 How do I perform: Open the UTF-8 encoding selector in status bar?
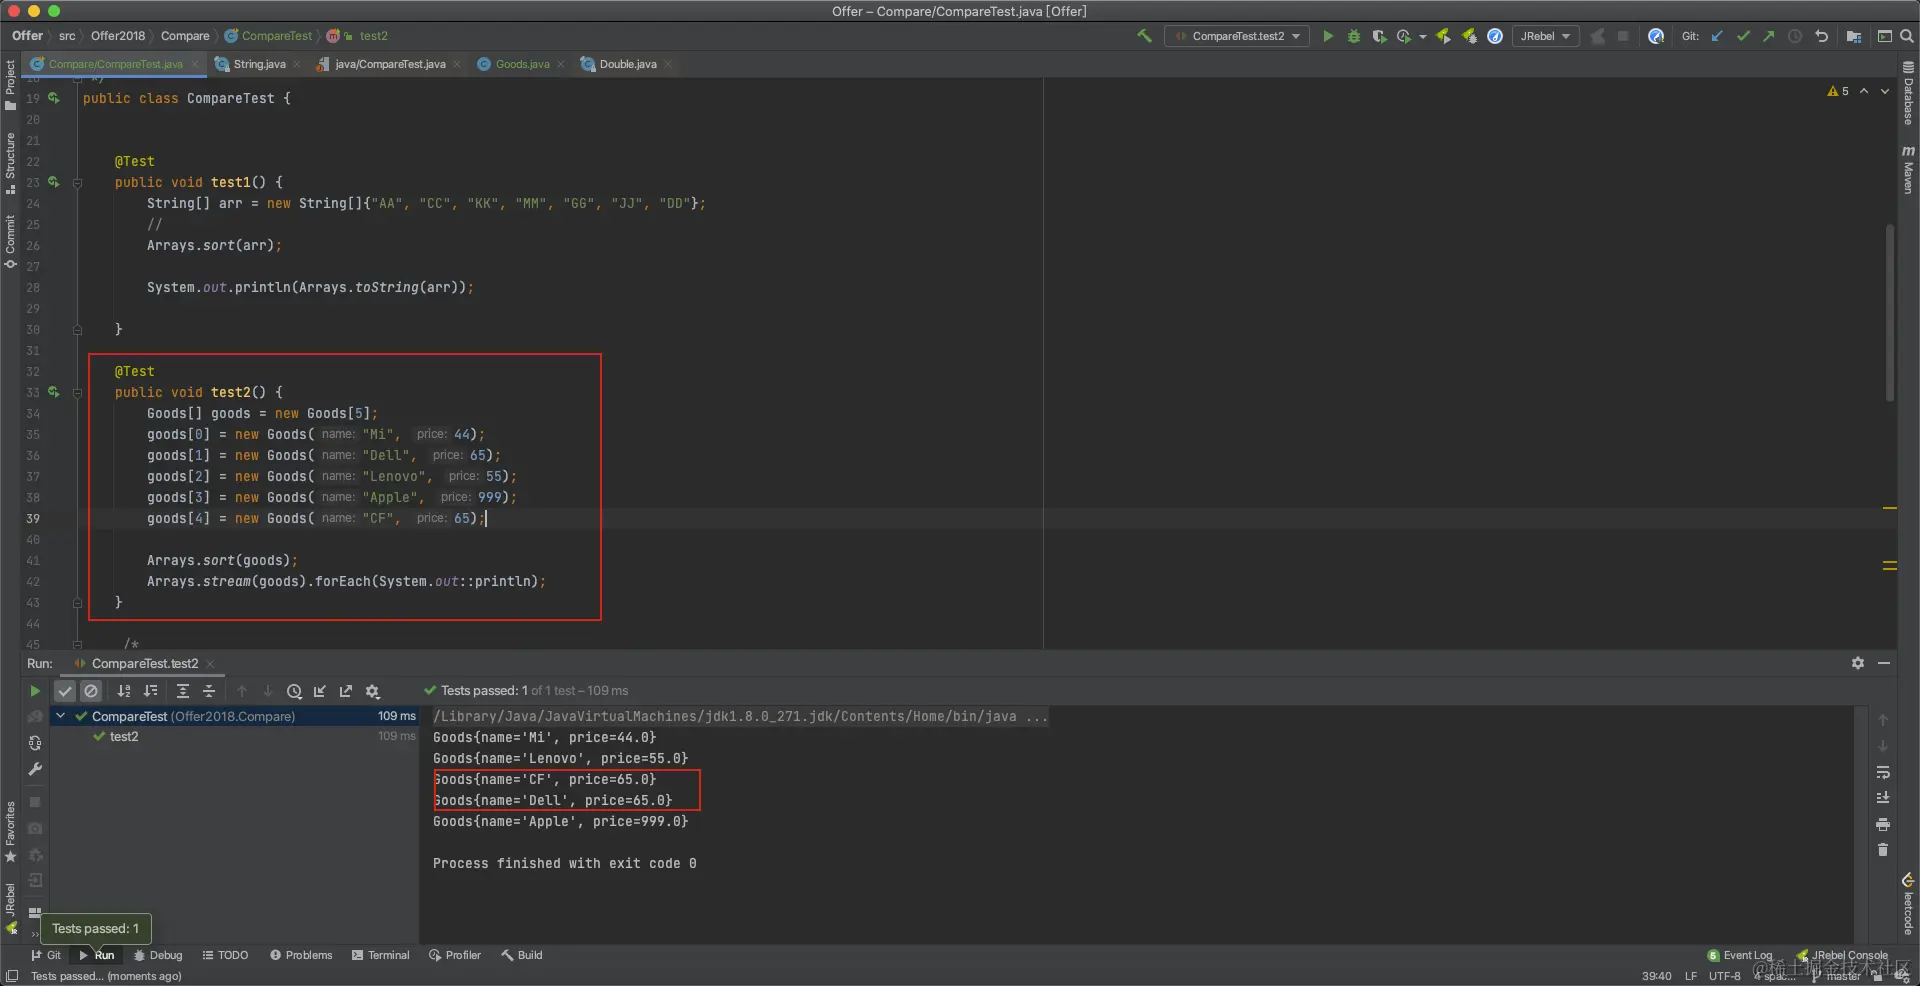(1724, 976)
